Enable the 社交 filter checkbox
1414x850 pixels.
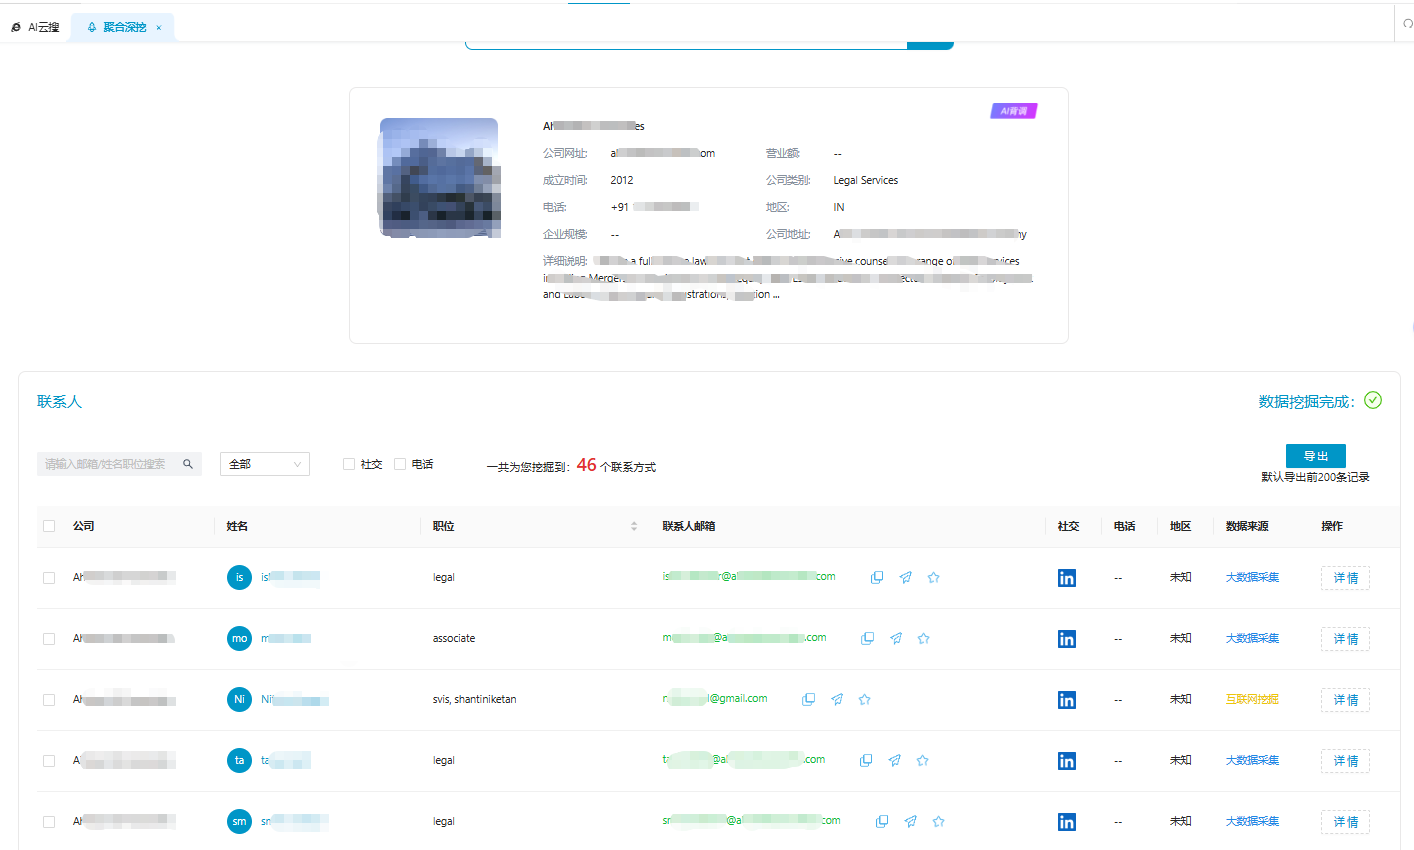tap(349, 464)
